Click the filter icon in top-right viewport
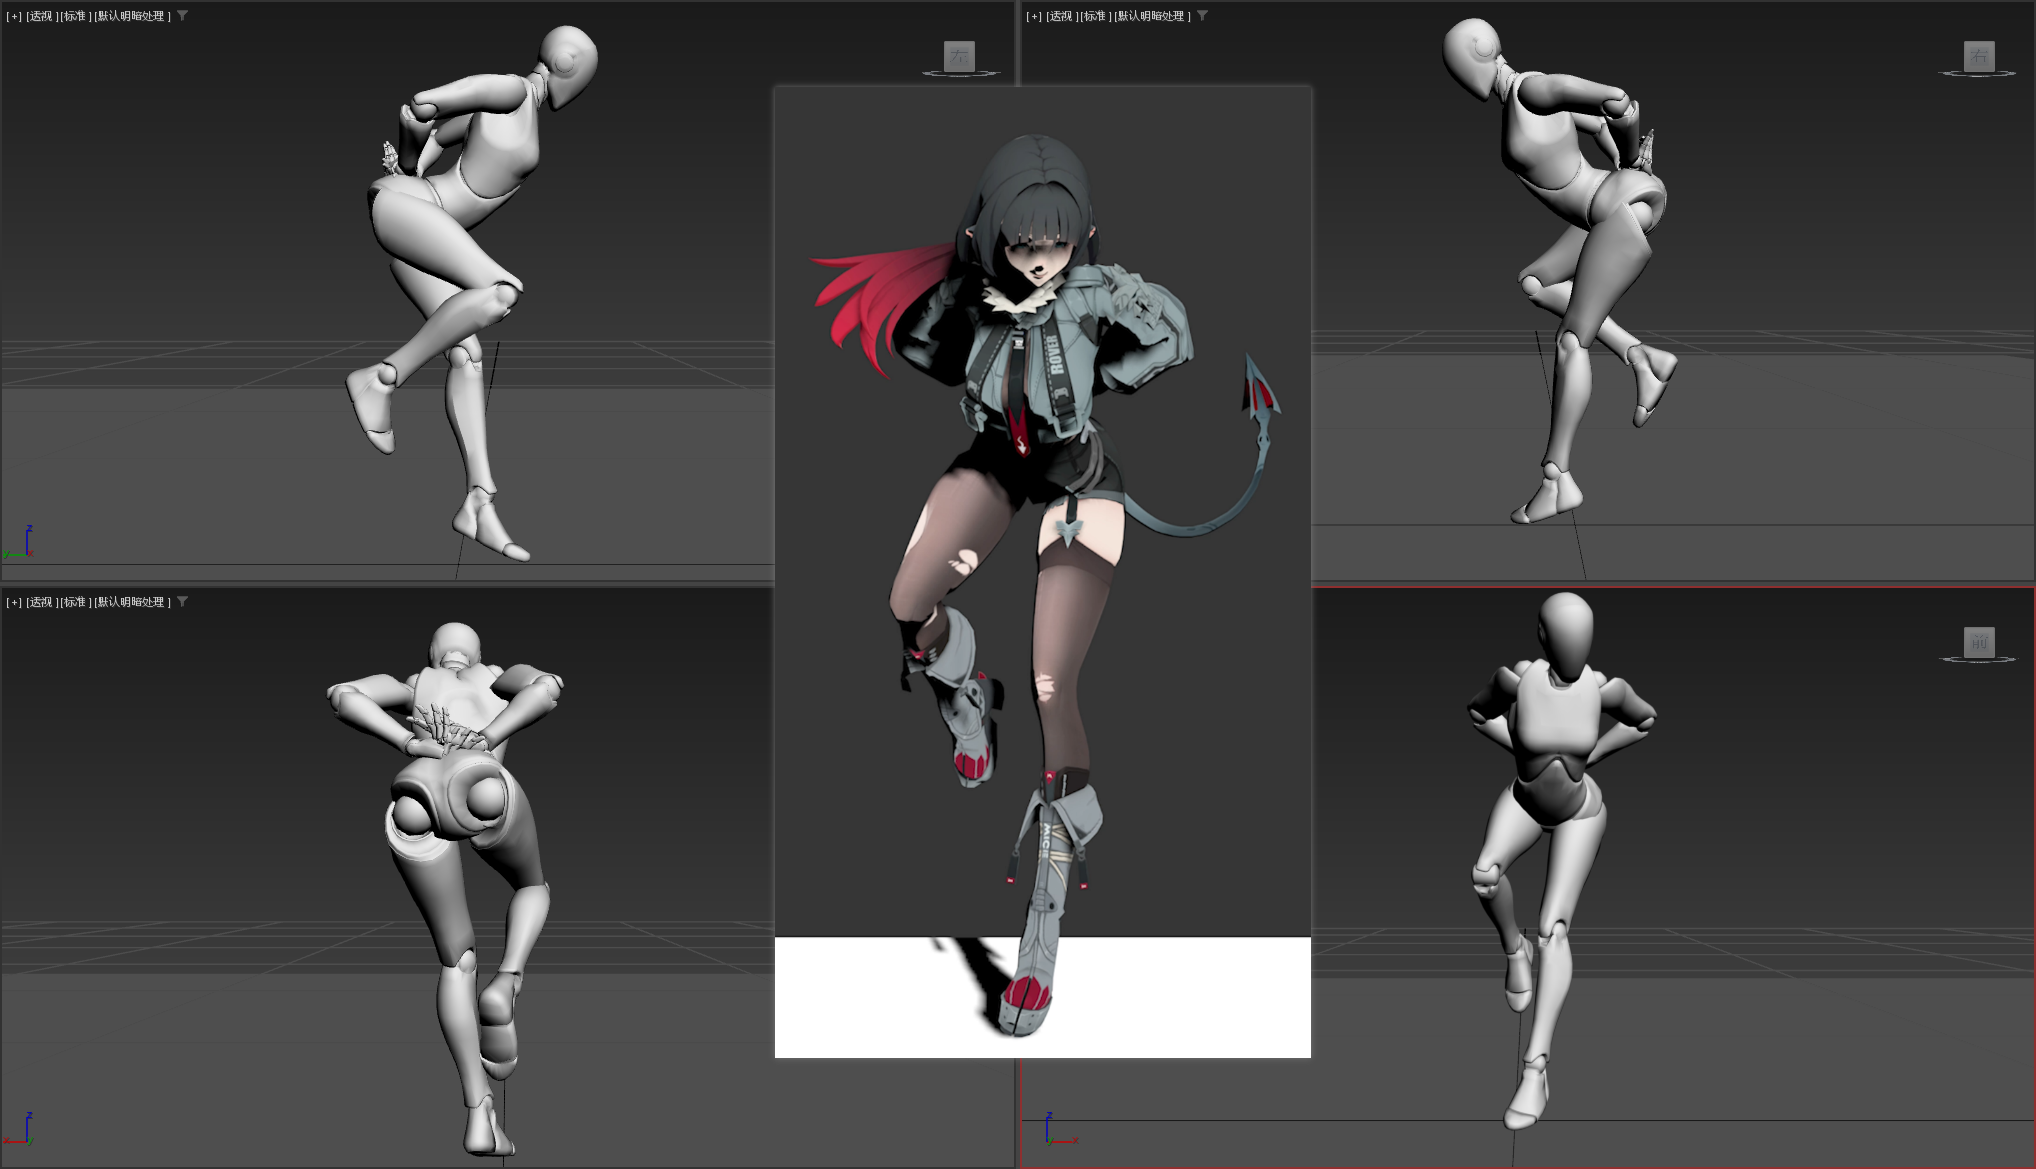Image resolution: width=2036 pixels, height=1169 pixels. click(x=1202, y=15)
